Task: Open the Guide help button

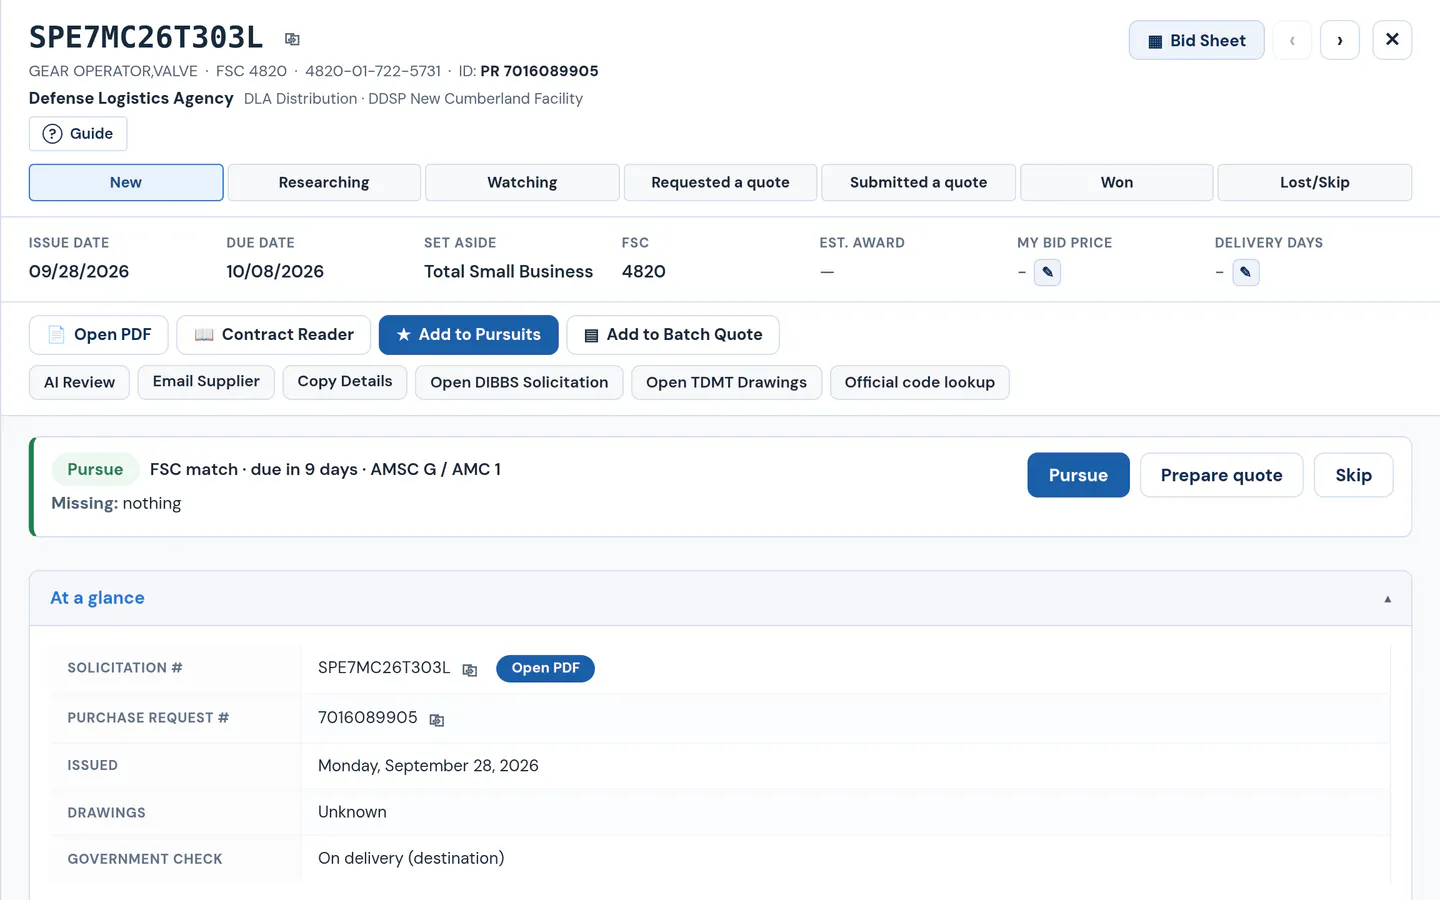Action: click(x=78, y=134)
